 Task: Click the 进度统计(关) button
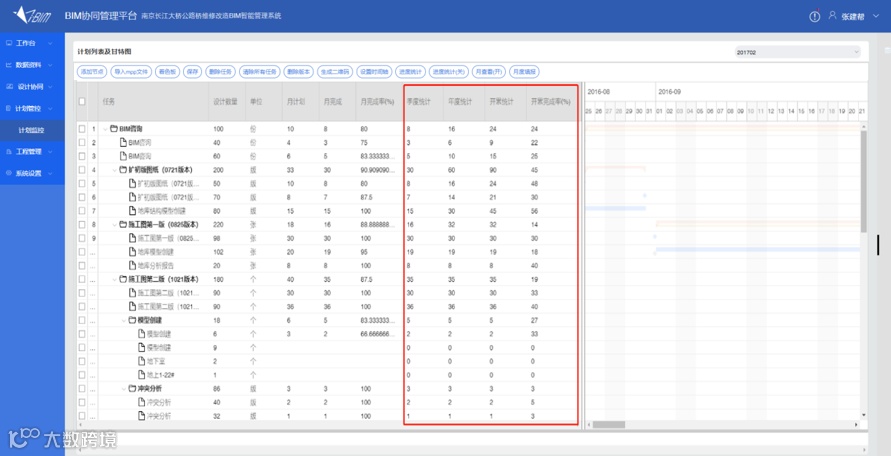449,72
